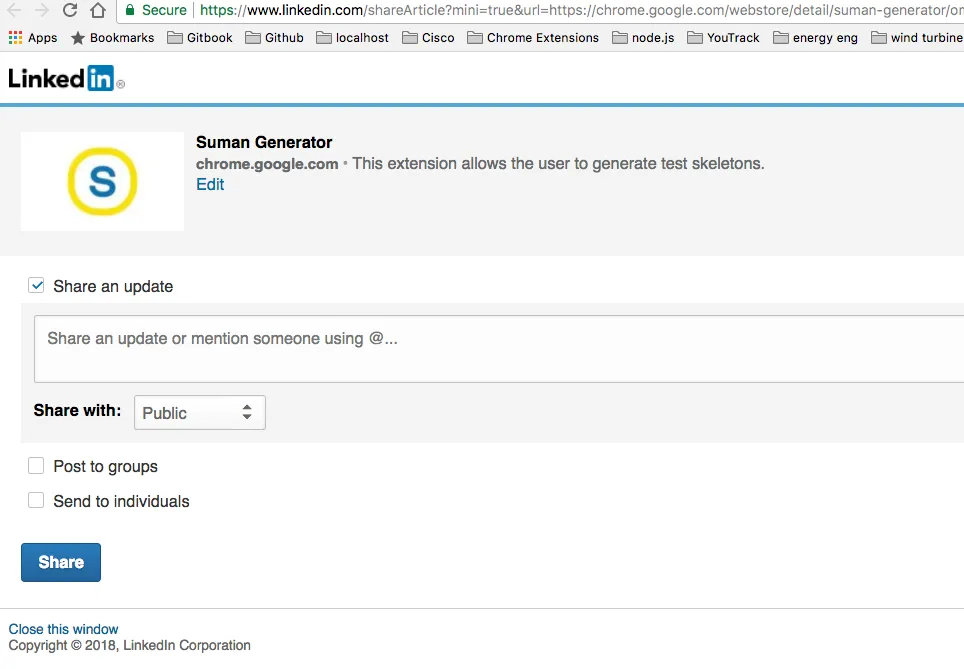Click the browser forward arrow
The image size is (964, 669).
click(x=42, y=10)
